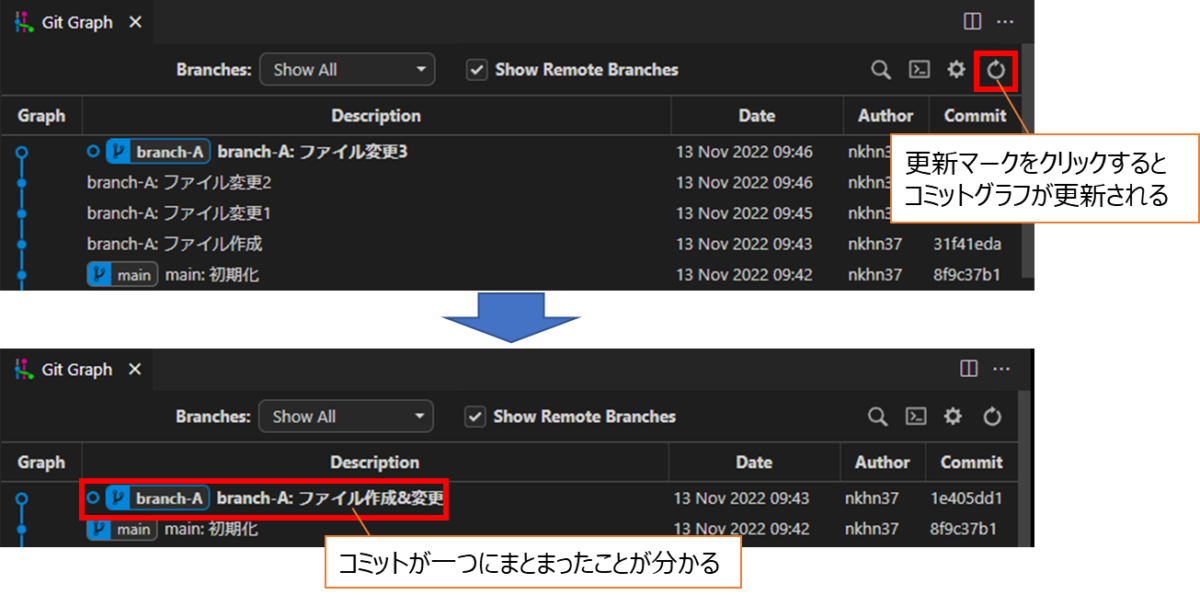
Task: Click the Date column header
Action: pos(756,115)
